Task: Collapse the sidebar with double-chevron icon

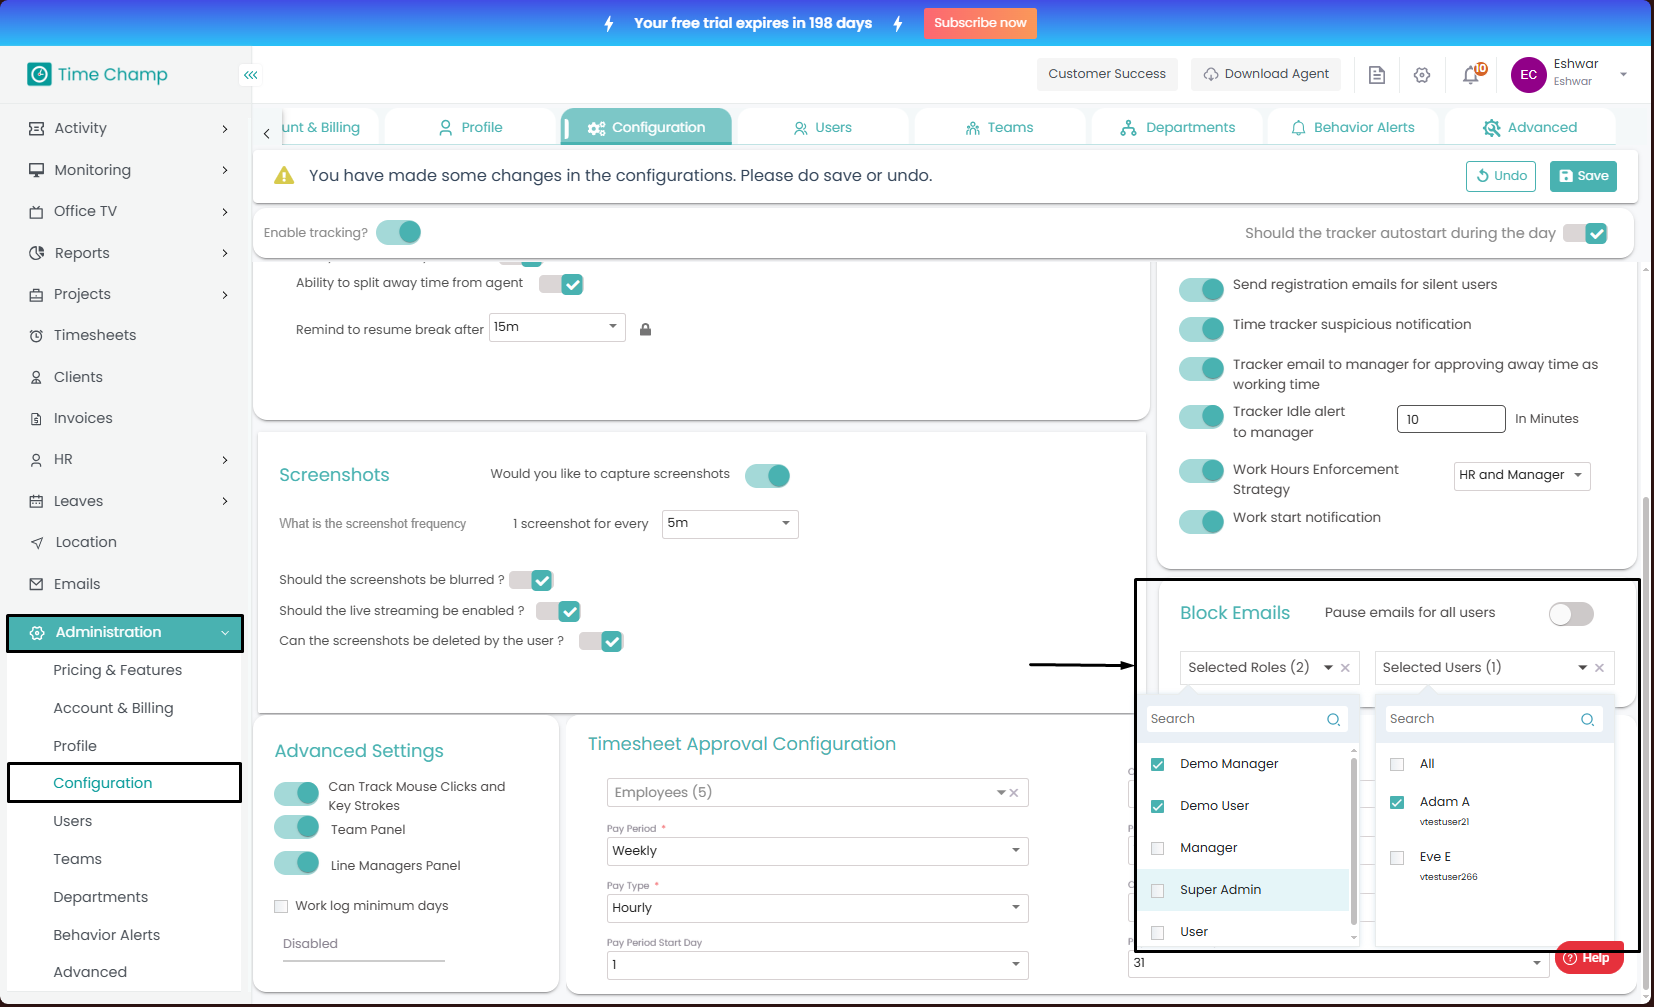Action: click(251, 75)
